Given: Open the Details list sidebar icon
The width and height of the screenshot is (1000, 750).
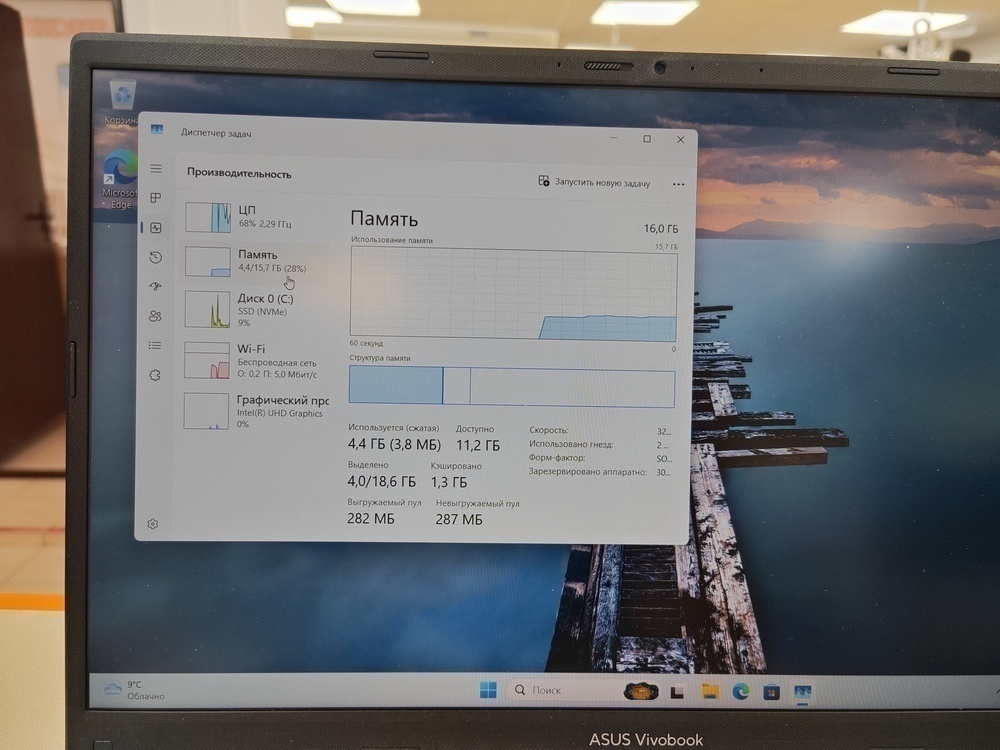Looking at the screenshot, I should (155, 345).
